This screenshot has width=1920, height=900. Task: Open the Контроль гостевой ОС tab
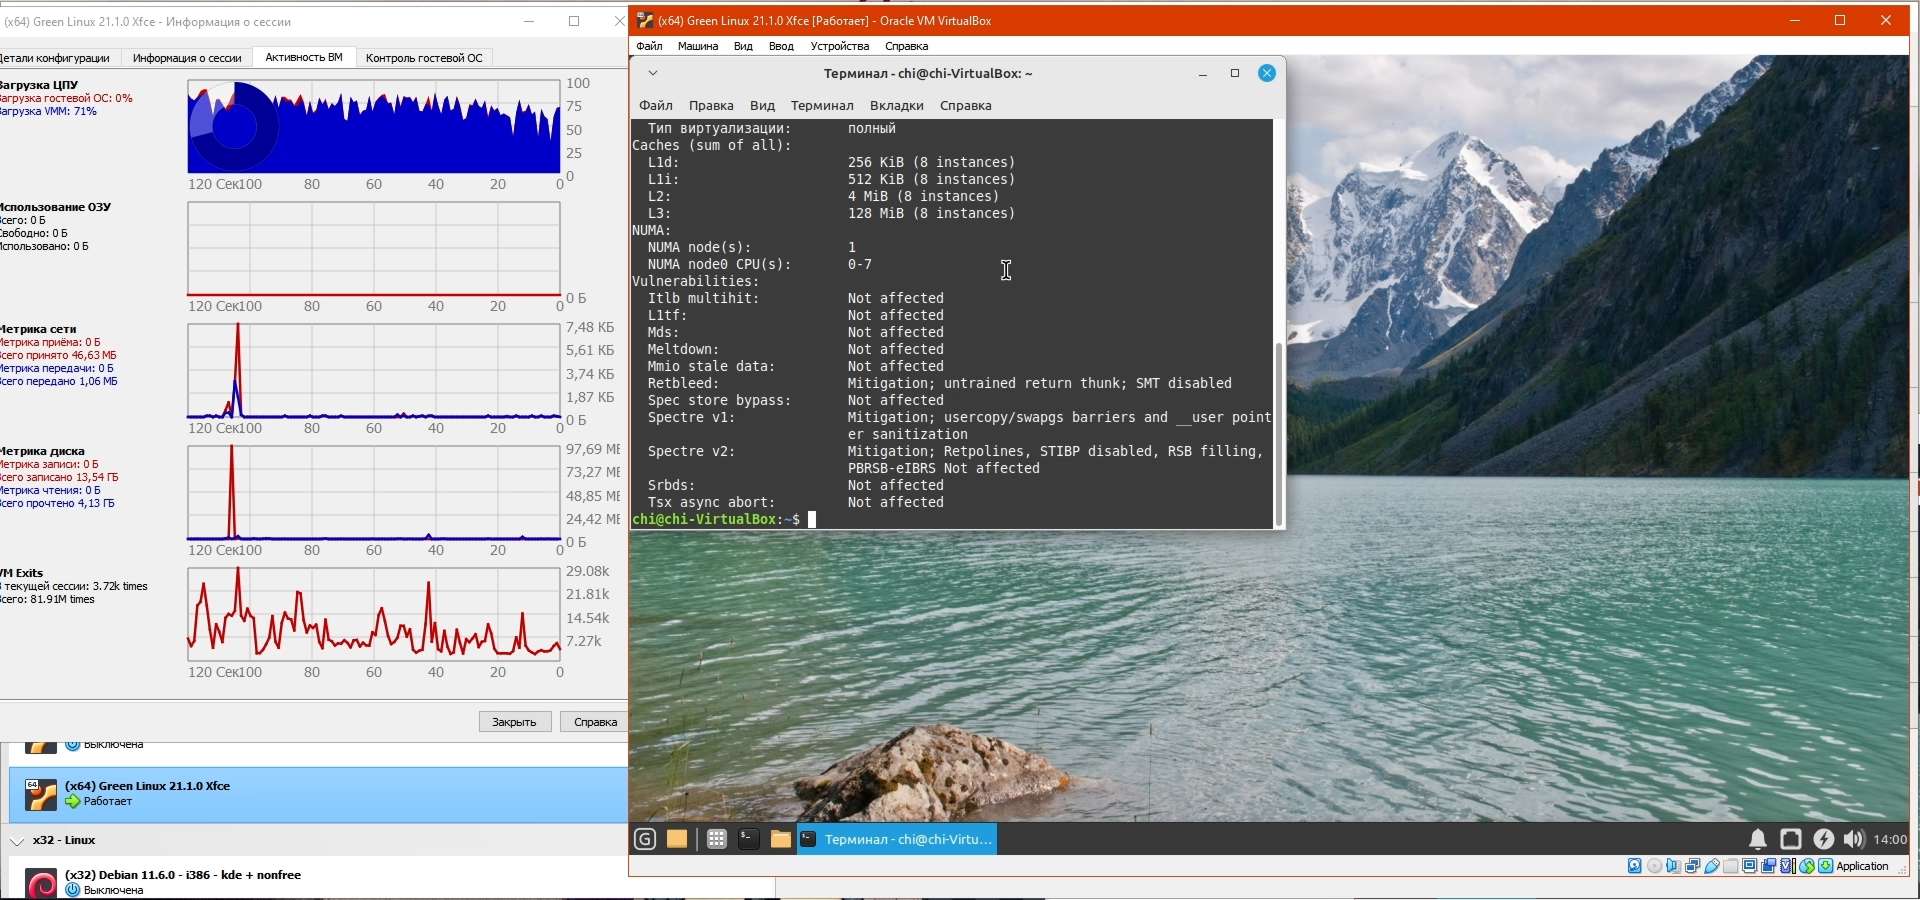[424, 58]
